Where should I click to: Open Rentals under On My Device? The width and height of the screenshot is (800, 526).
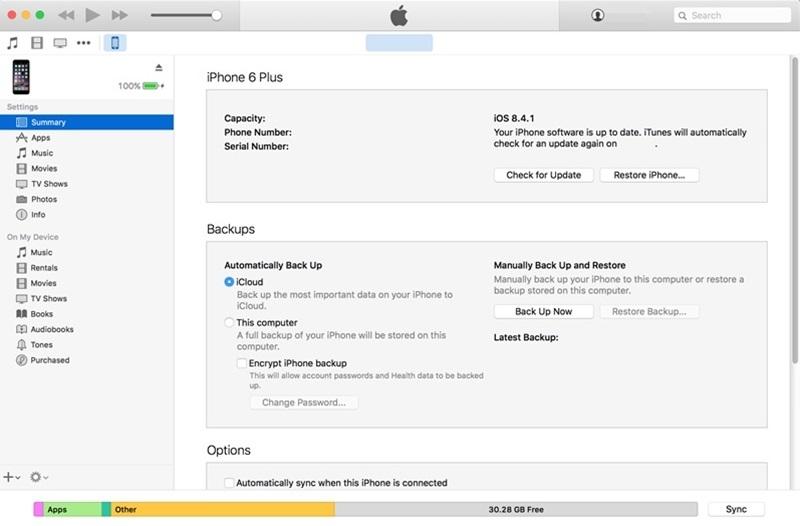tap(87, 267)
